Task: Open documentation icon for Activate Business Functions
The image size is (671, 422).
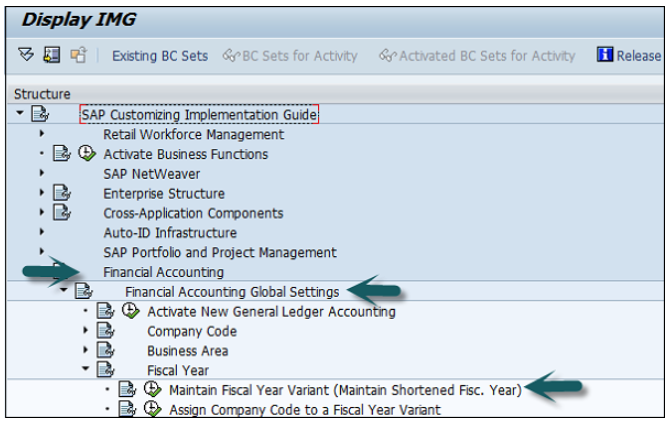Action: point(62,154)
